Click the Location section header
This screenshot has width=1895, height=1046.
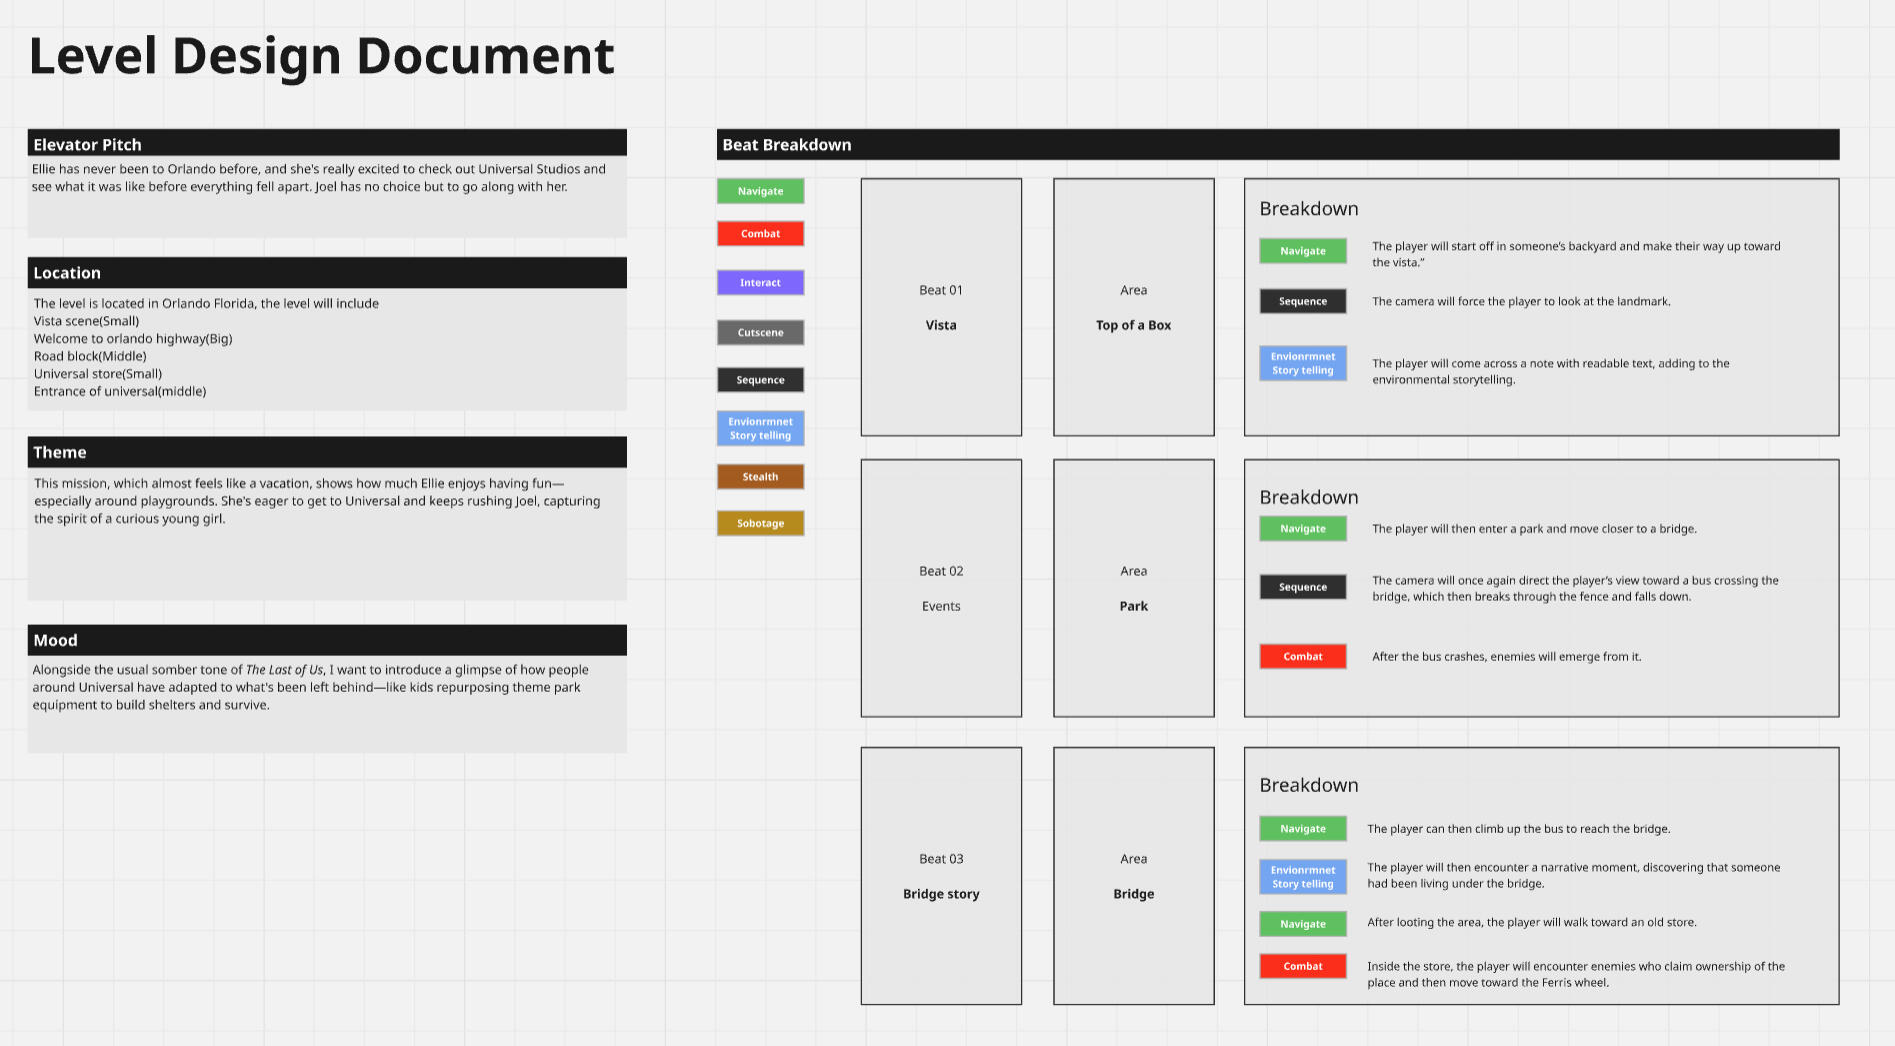[327, 273]
